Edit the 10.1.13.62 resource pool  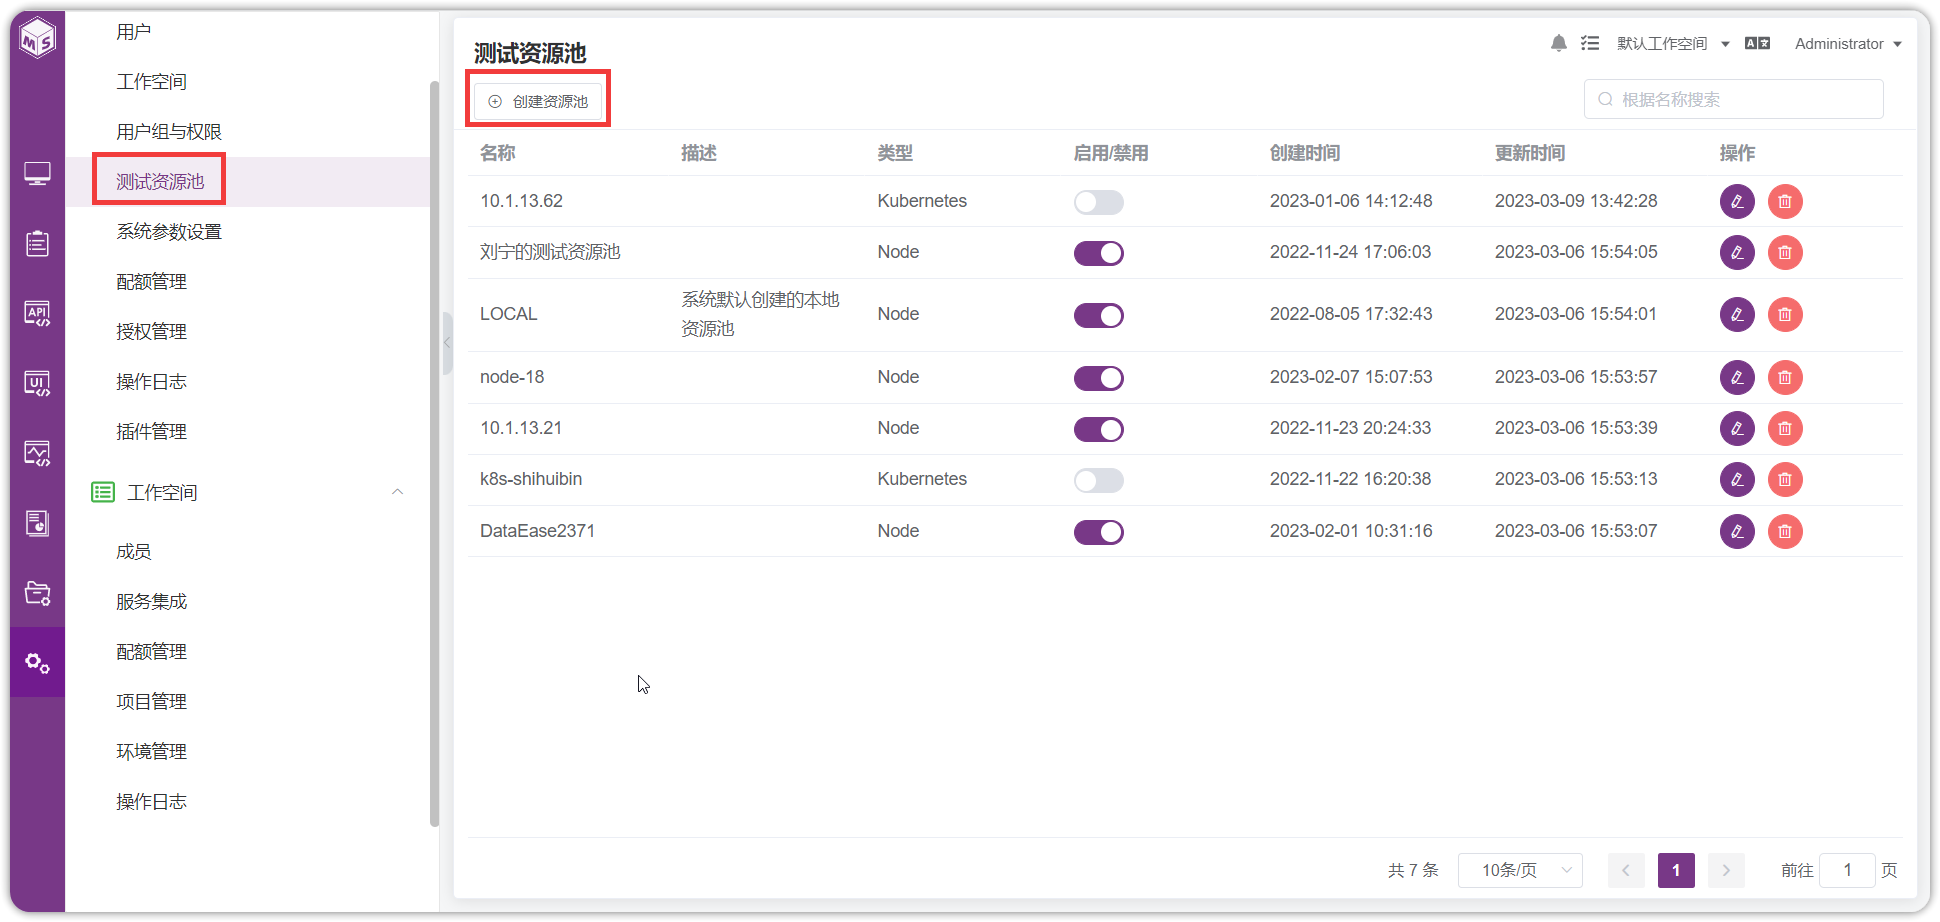tap(1737, 202)
